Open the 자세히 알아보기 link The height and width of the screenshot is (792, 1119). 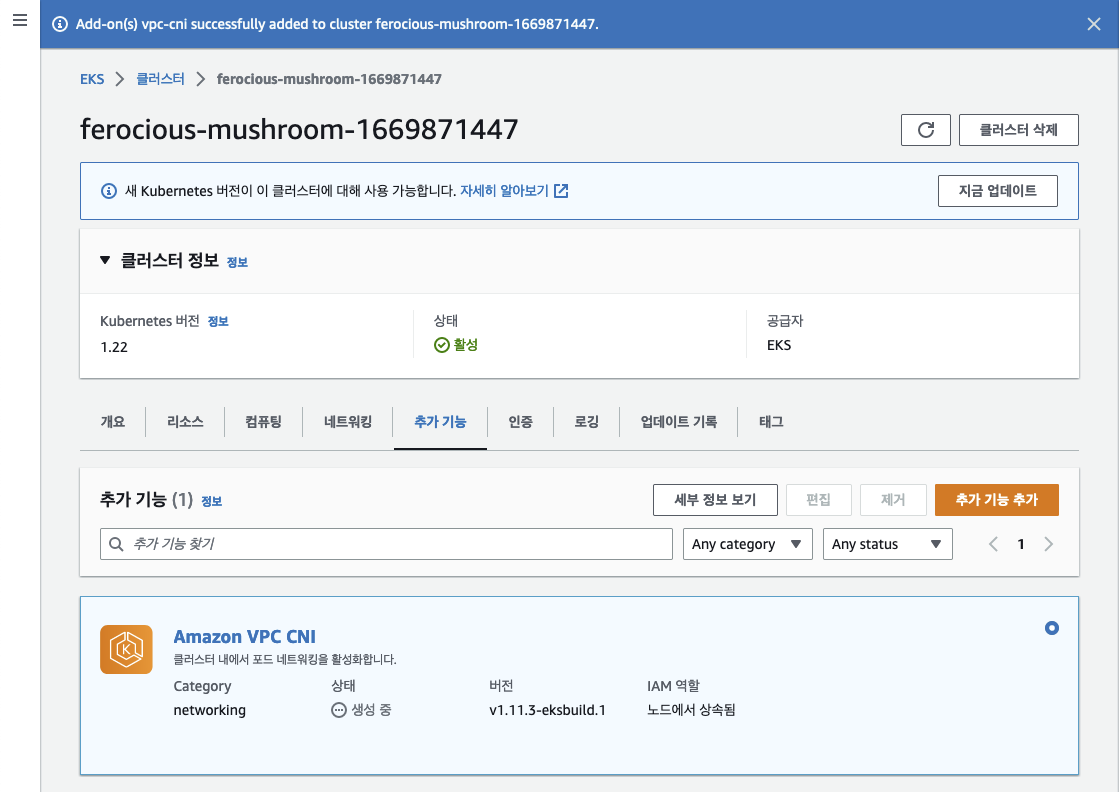505,191
